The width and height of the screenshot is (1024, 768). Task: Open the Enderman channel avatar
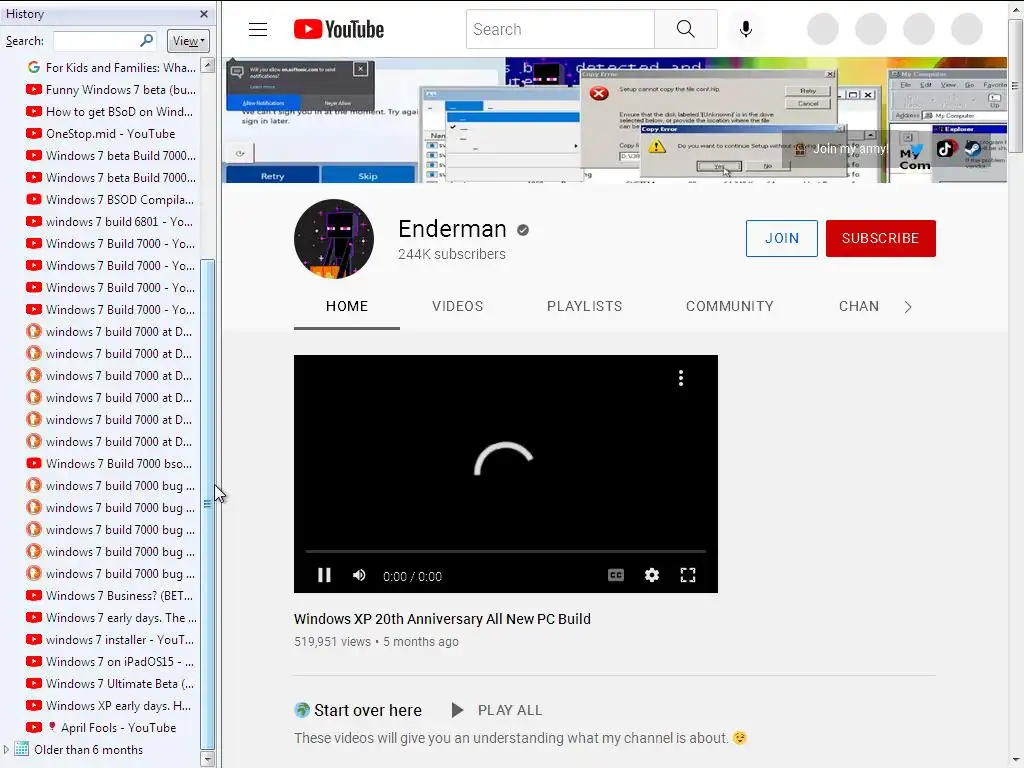pos(334,238)
